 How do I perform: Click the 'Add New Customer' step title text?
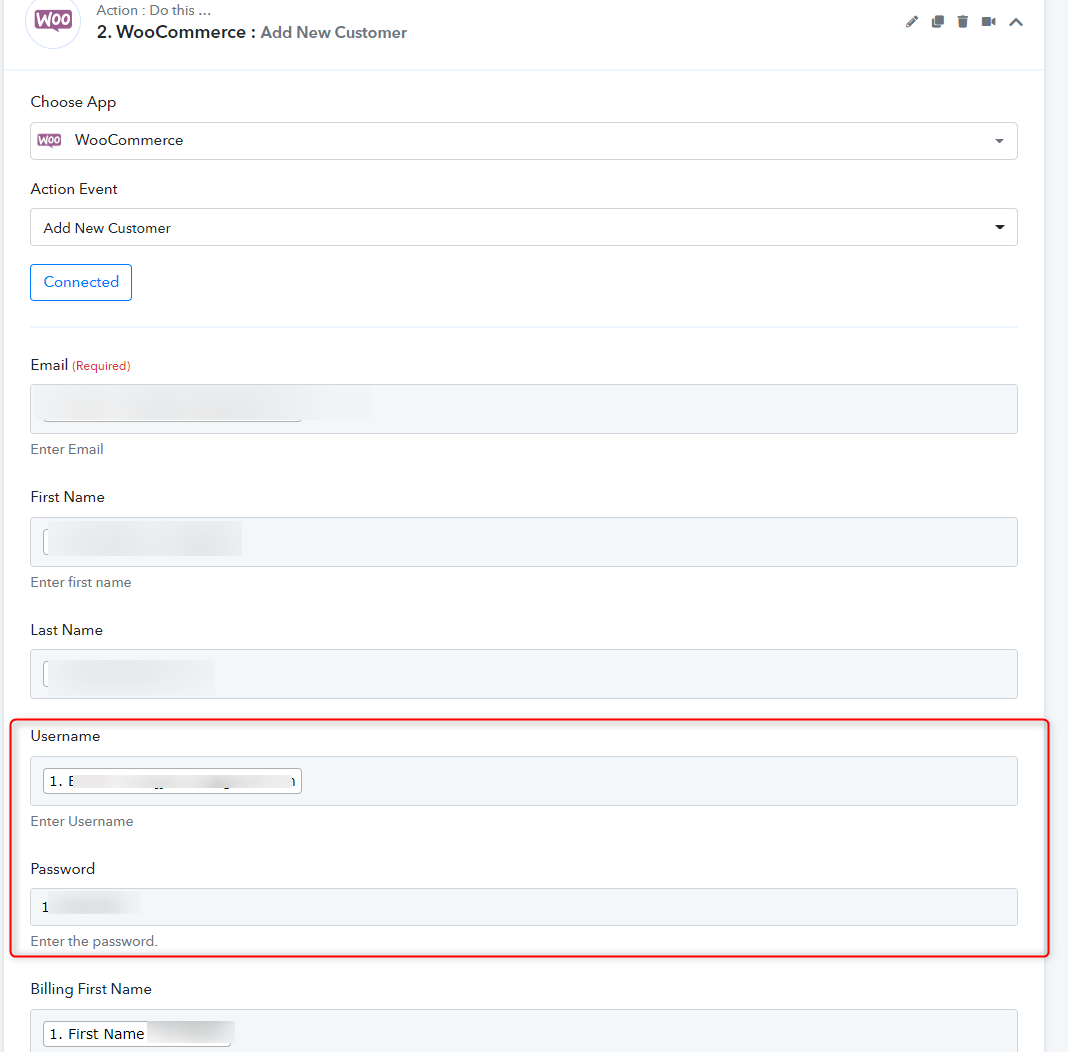tap(334, 33)
